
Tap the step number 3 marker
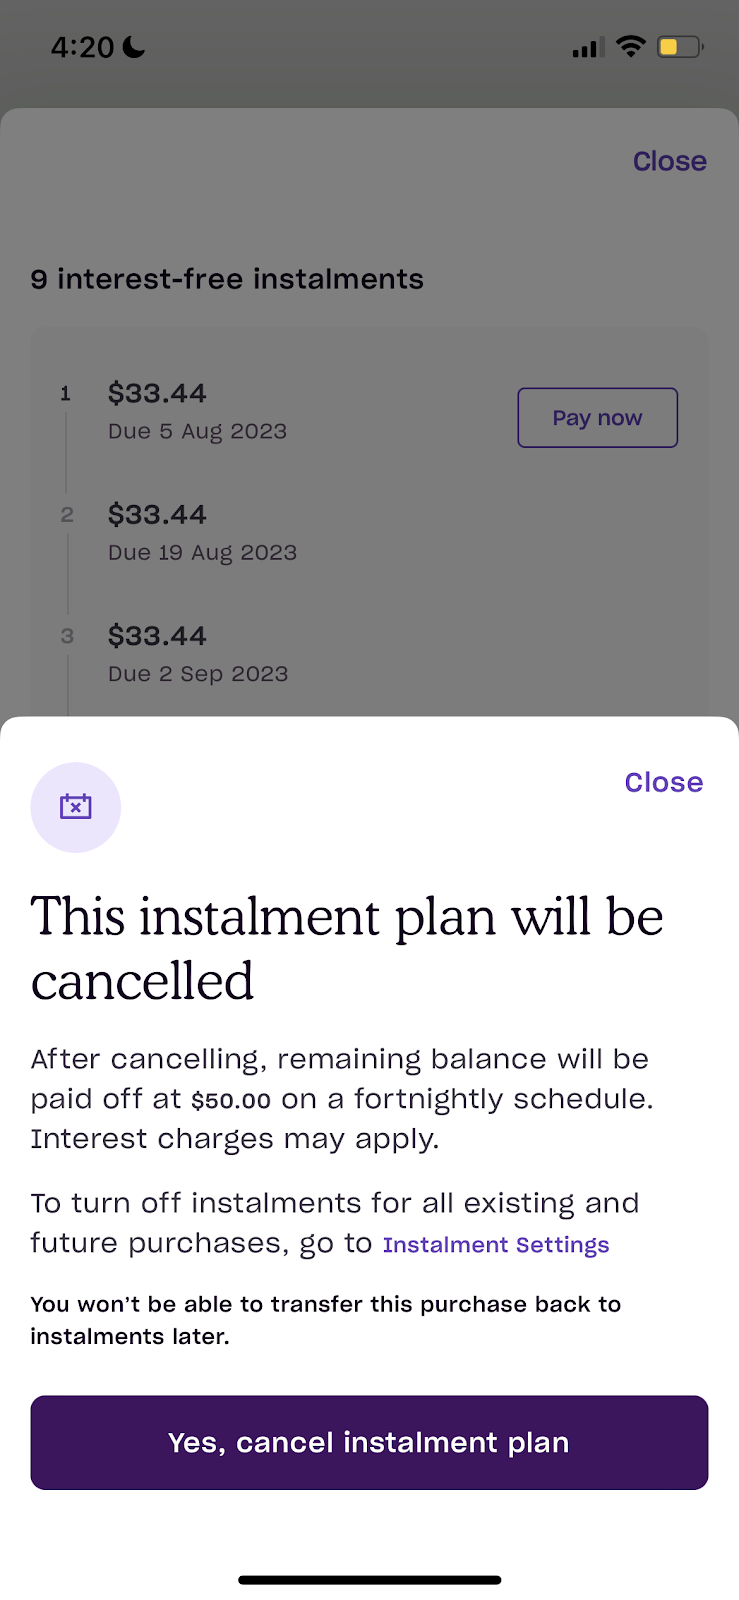(x=67, y=636)
